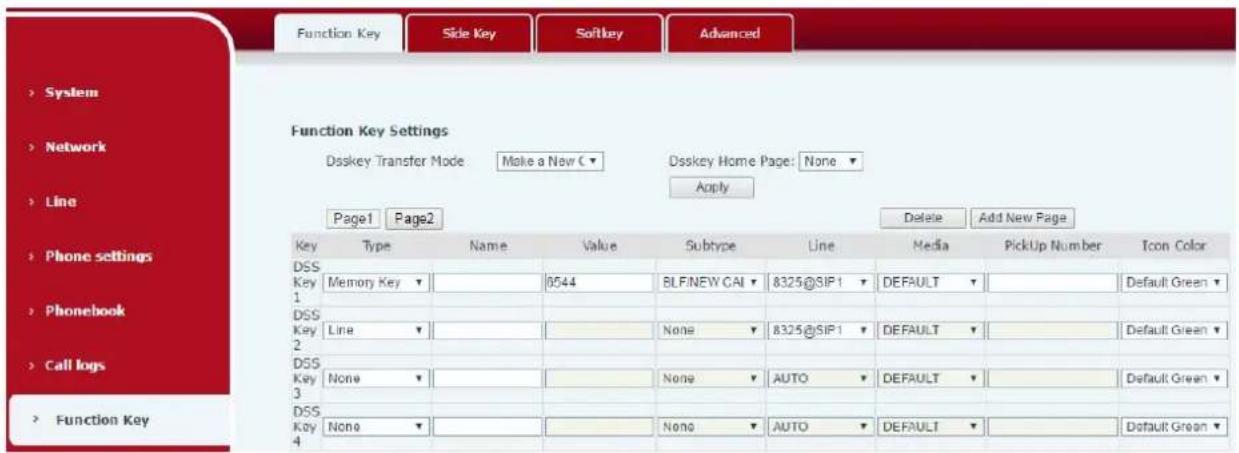Image resolution: width=1239 pixels, height=453 pixels.
Task: Open the DSS Key 1 Line dropdown
Action: [x=820, y=283]
